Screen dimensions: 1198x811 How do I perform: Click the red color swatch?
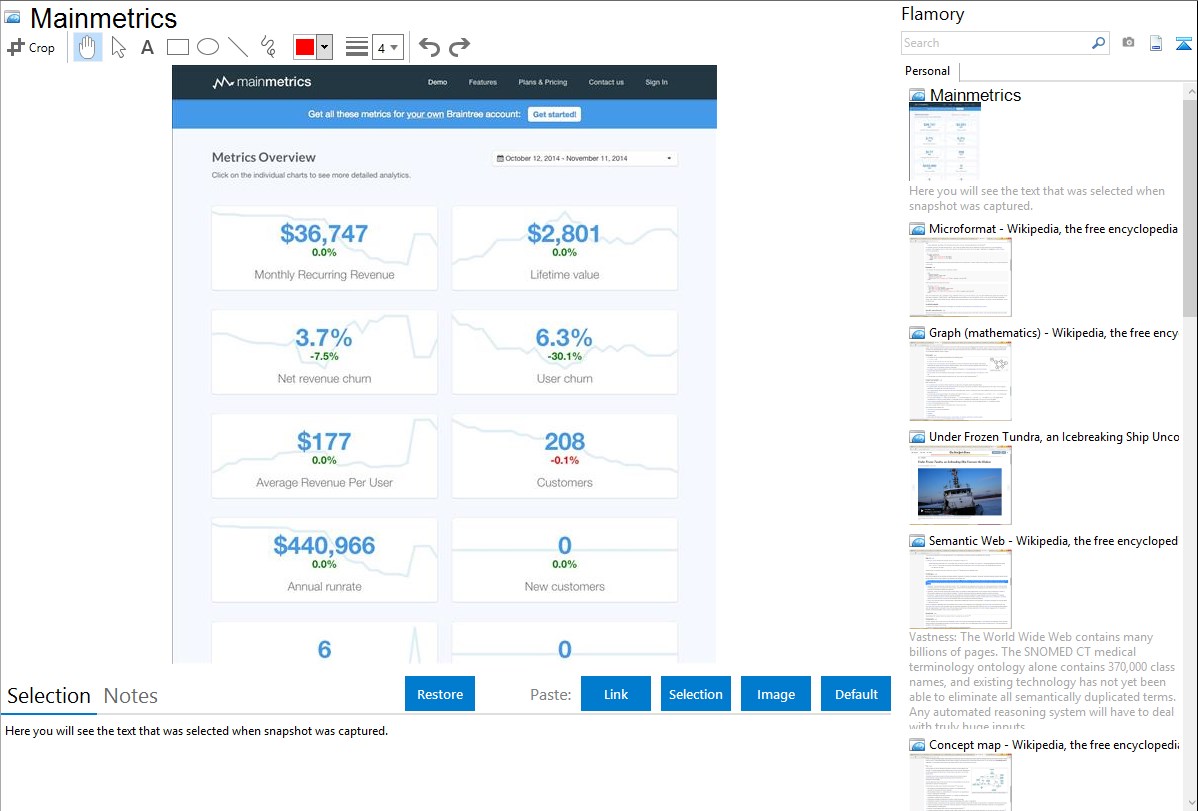click(x=305, y=47)
